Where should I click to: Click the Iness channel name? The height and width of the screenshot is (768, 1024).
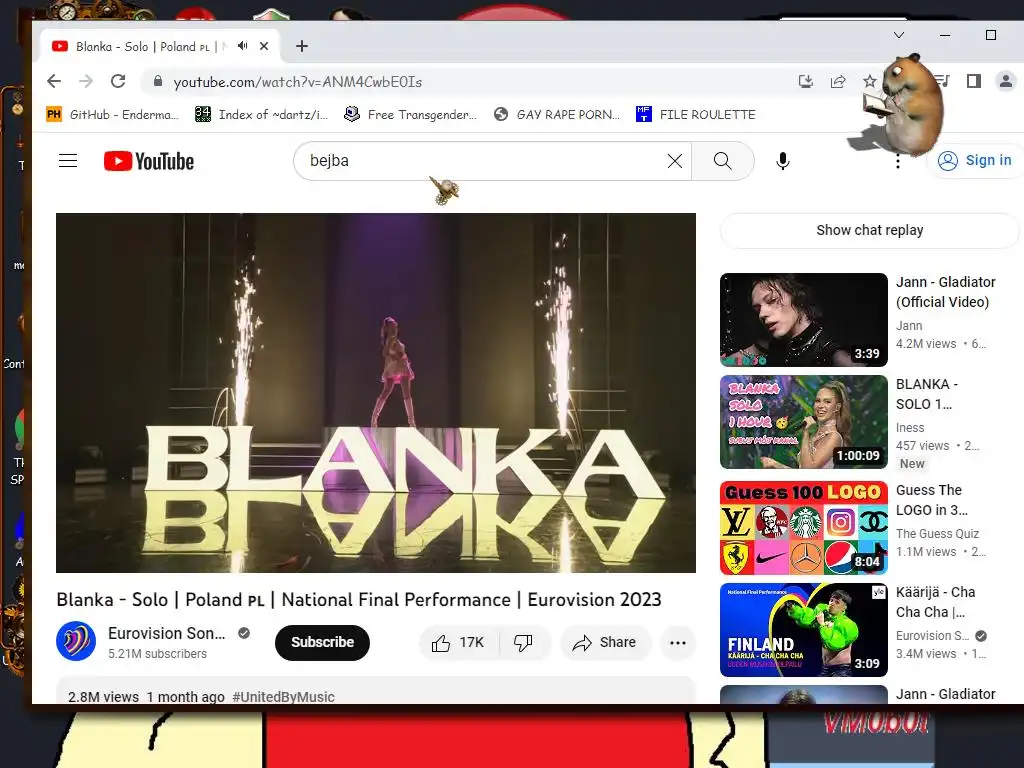(910, 428)
